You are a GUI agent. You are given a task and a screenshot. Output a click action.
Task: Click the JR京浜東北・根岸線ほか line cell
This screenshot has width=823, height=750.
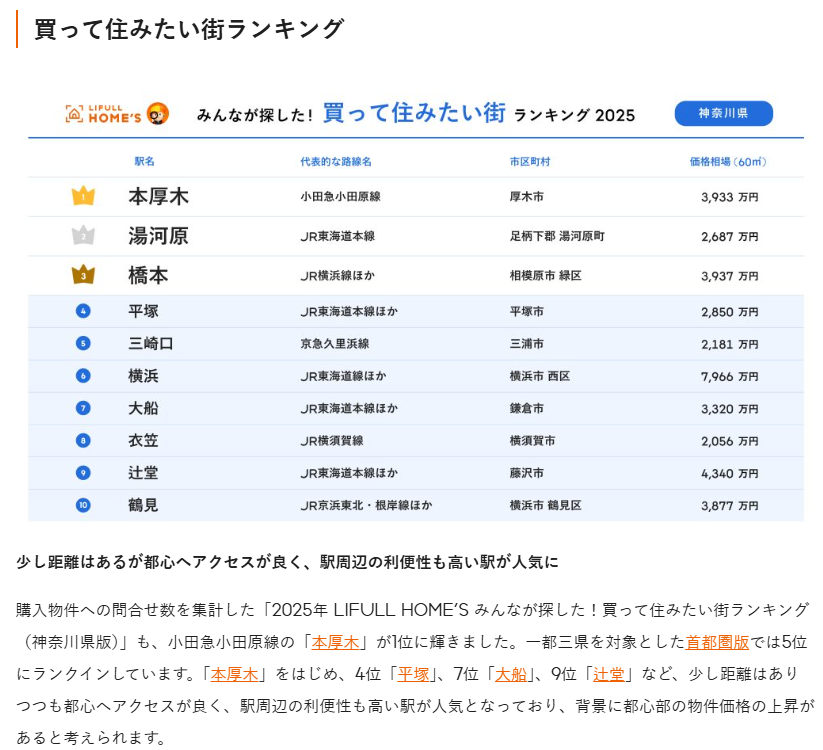366,505
